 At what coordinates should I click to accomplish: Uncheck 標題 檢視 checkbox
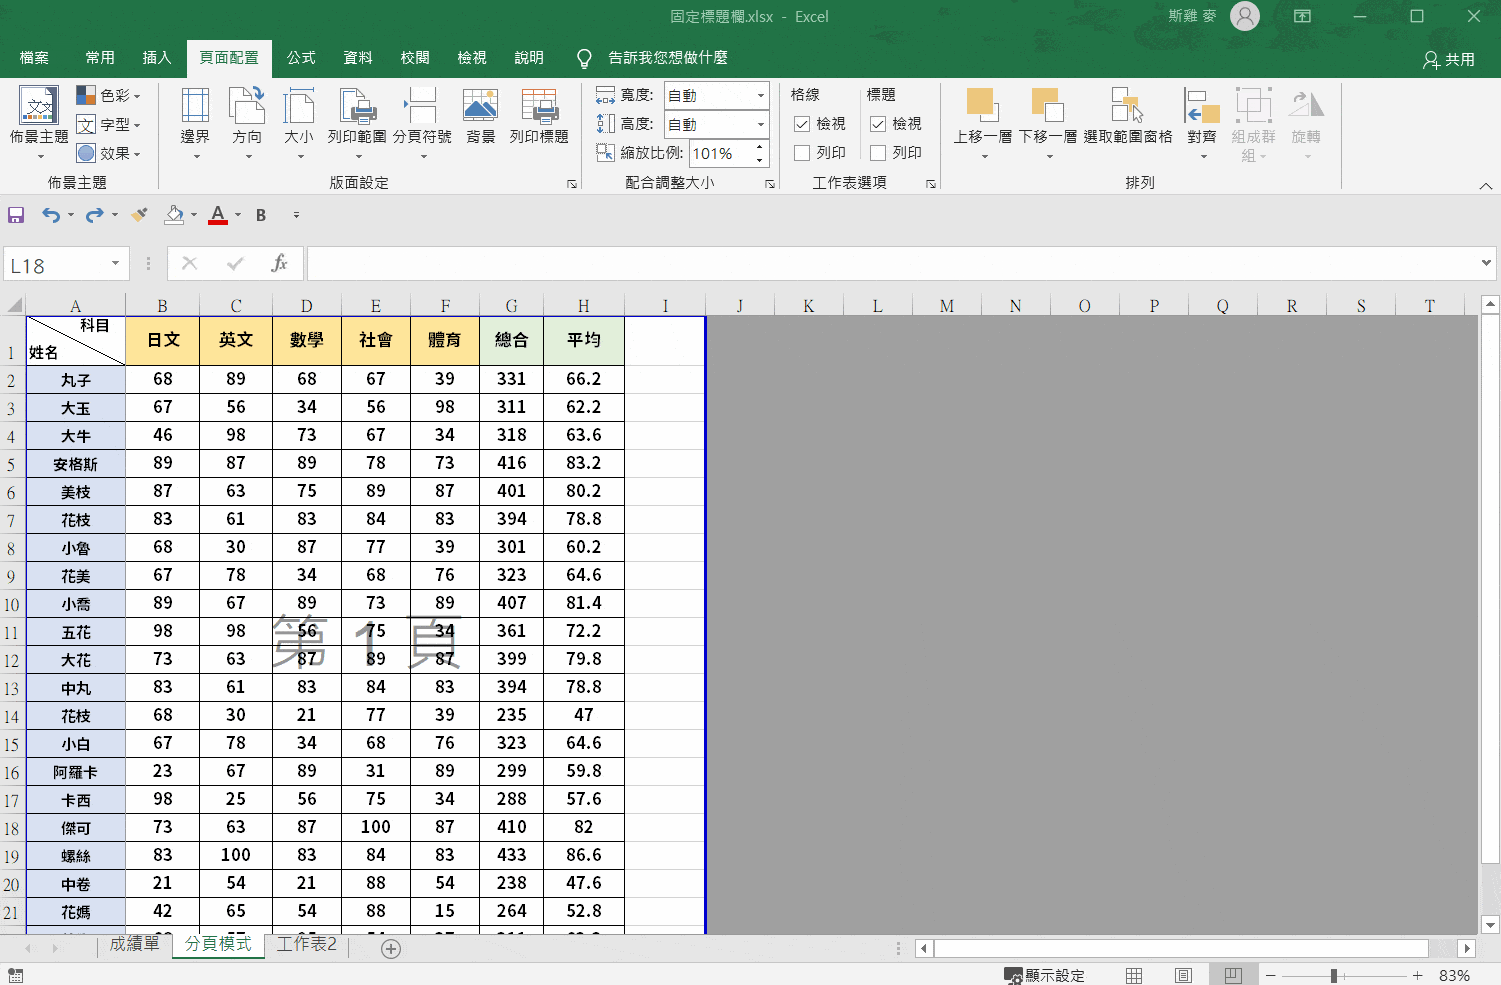[x=879, y=123]
